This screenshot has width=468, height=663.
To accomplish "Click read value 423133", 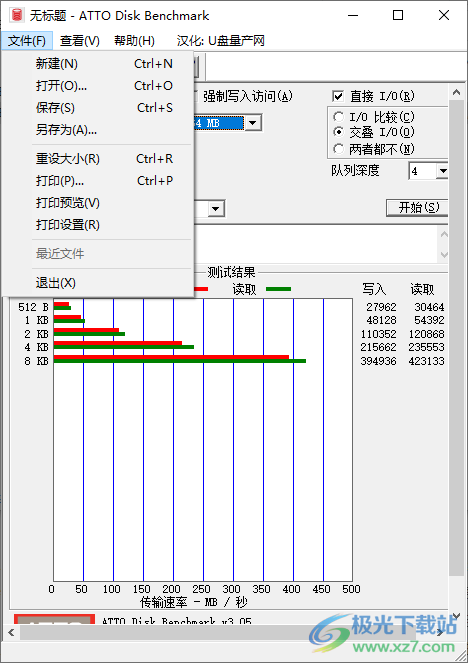I will pyautogui.click(x=427, y=362).
